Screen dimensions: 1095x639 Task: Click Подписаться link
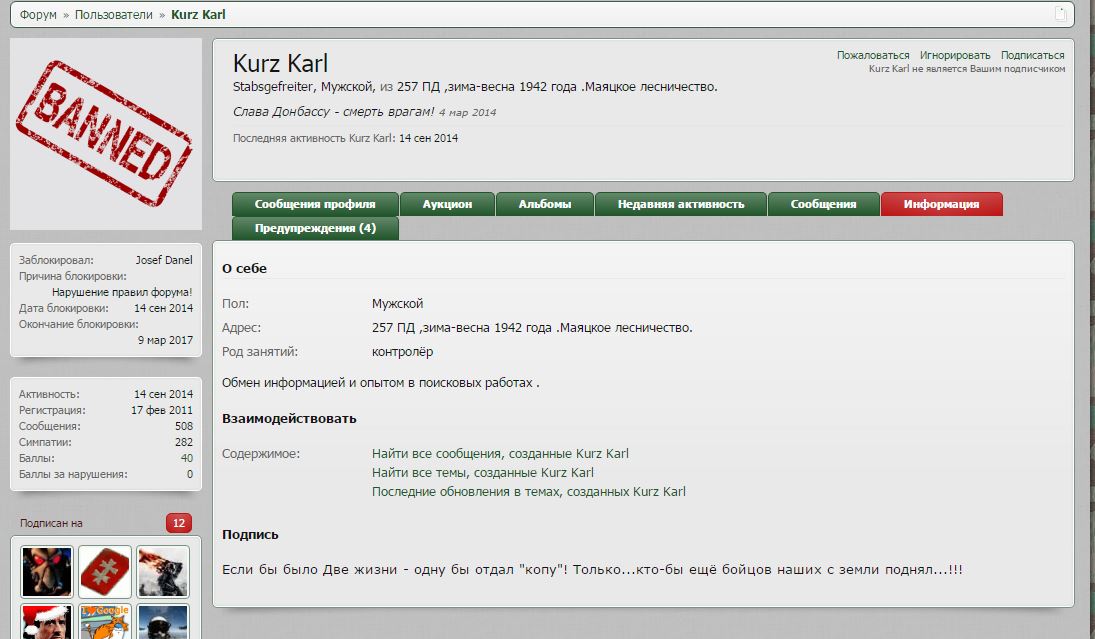1032,55
